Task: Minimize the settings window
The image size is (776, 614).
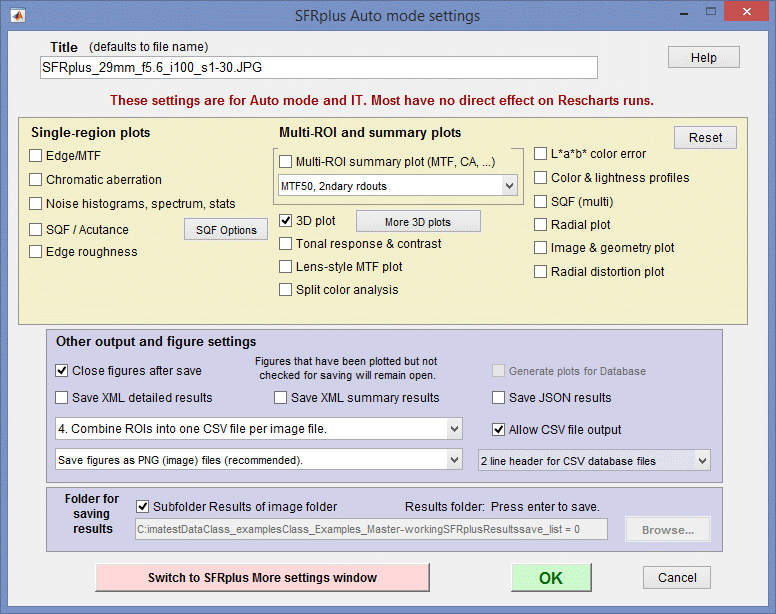Action: (x=684, y=13)
